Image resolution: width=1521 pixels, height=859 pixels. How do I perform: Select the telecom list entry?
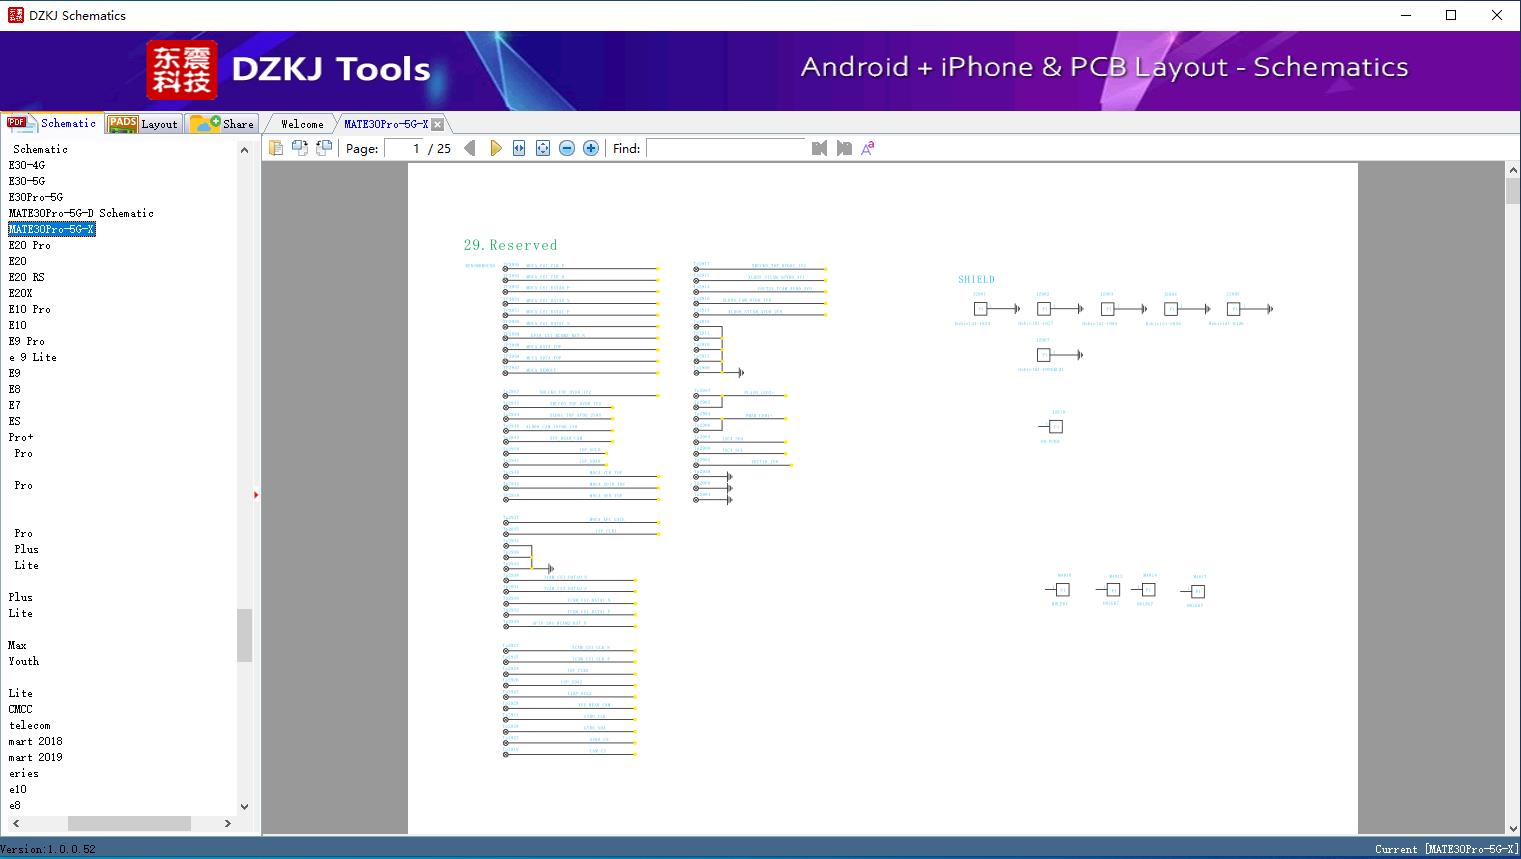30,725
